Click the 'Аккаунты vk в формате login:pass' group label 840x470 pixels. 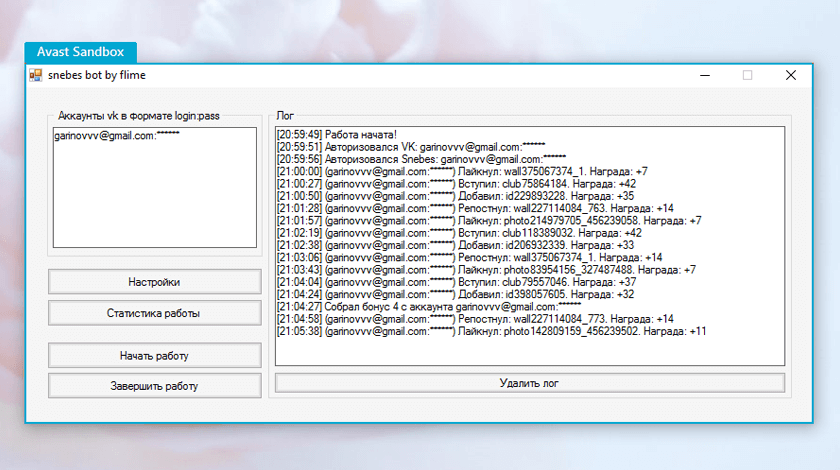139,116
